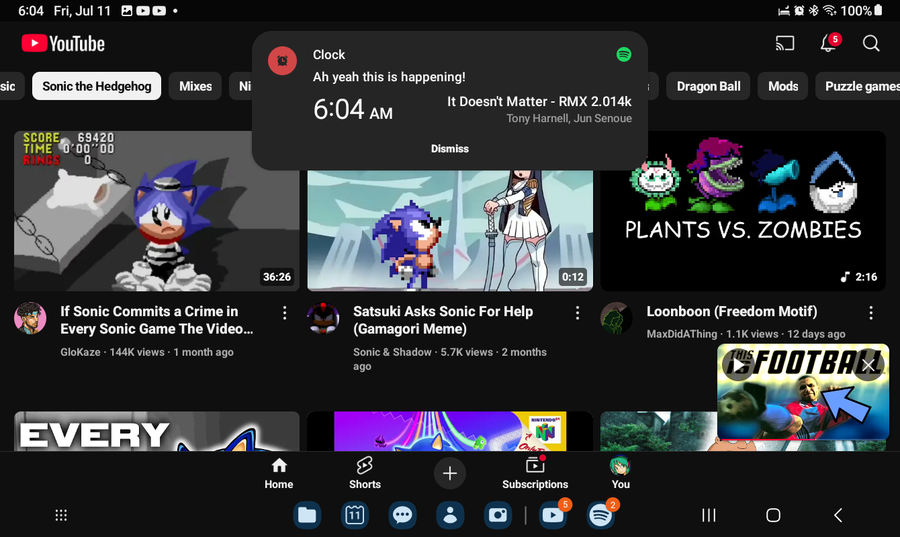Open the My Files taskbar app
The image size is (900, 537).
307,515
